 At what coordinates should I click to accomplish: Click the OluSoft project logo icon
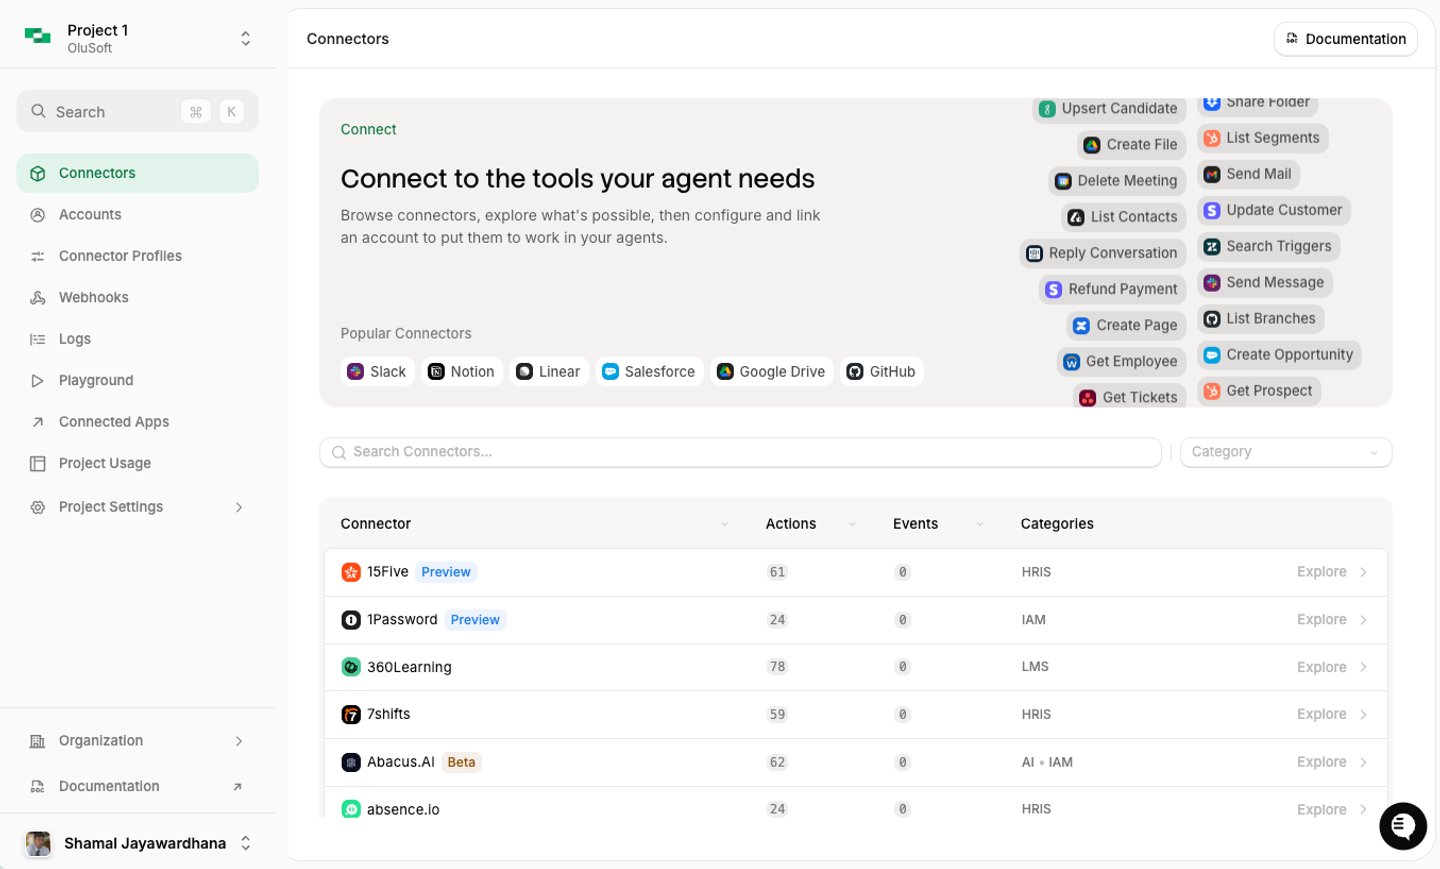[x=38, y=37]
